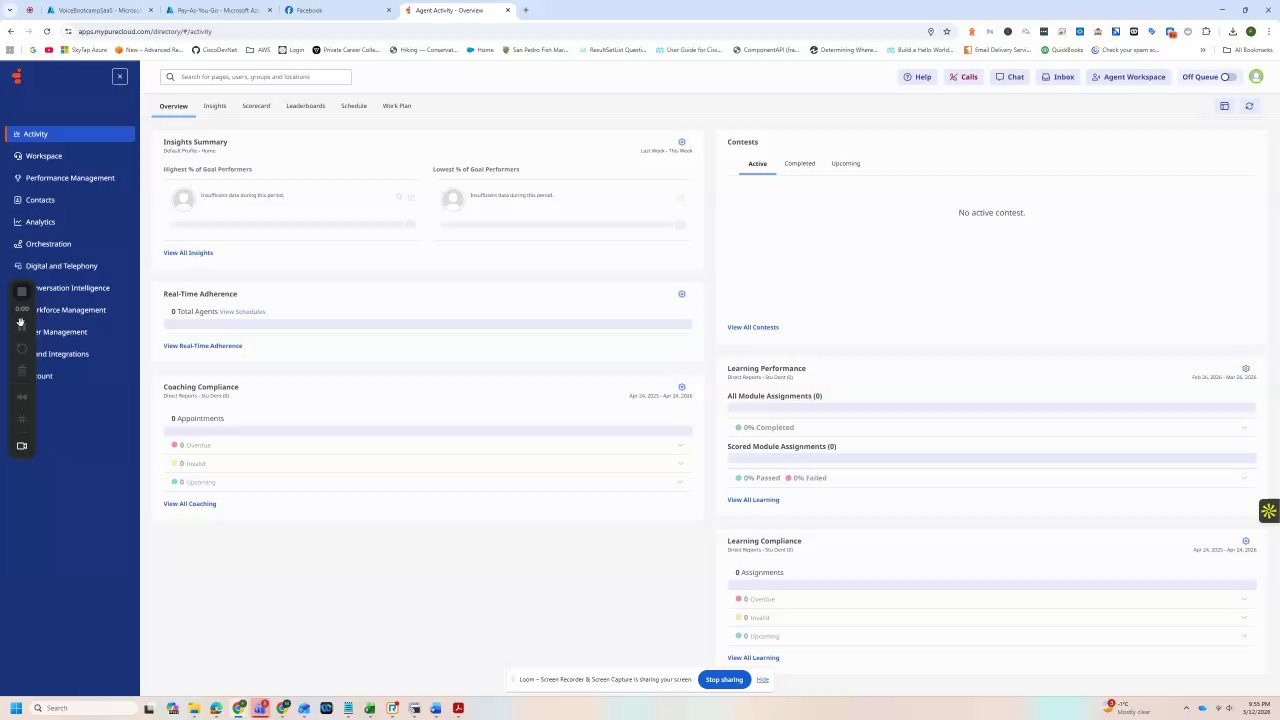Image resolution: width=1280 pixels, height=720 pixels.
Task: Toggle the Off Queue switch
Action: click(x=1228, y=77)
